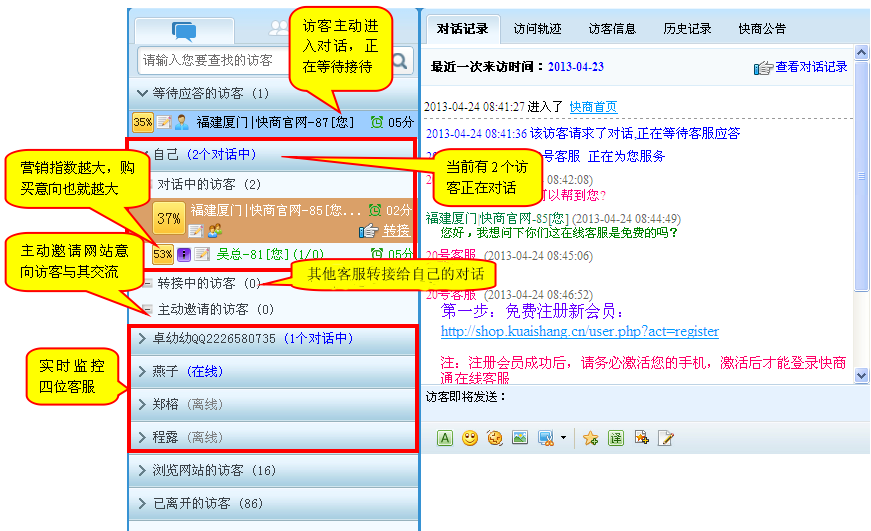871x531 pixels.
Task: Click the notepad with pencil icon
Action: click(x=666, y=438)
